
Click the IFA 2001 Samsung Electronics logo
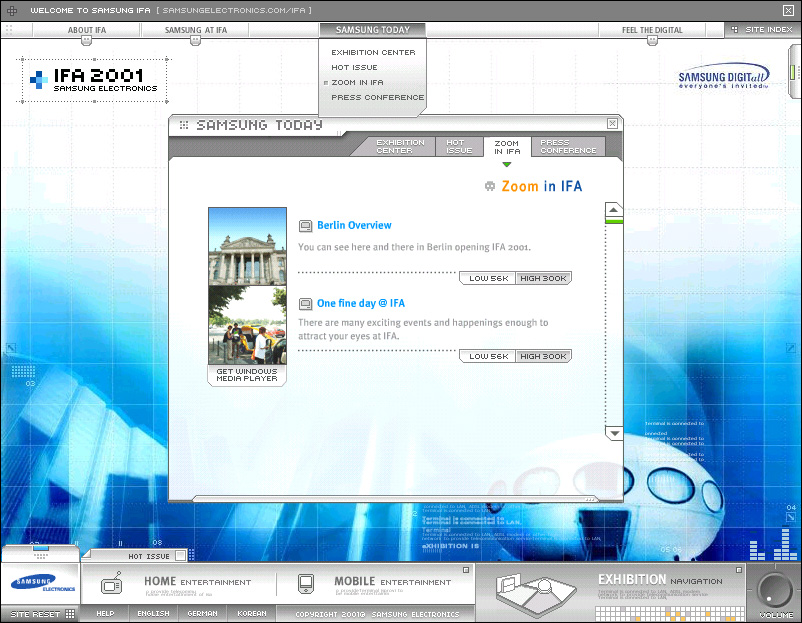[x=94, y=80]
